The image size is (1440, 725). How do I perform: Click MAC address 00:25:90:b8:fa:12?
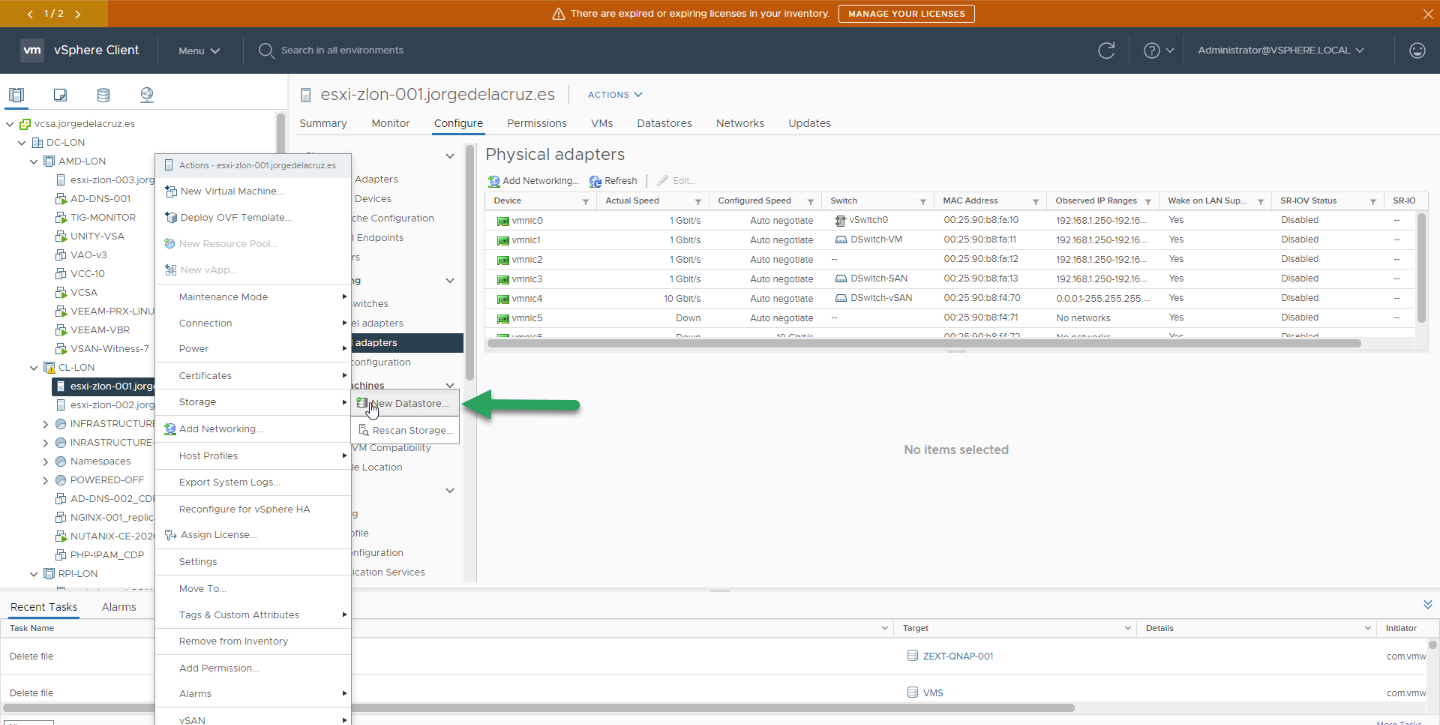(x=980, y=259)
